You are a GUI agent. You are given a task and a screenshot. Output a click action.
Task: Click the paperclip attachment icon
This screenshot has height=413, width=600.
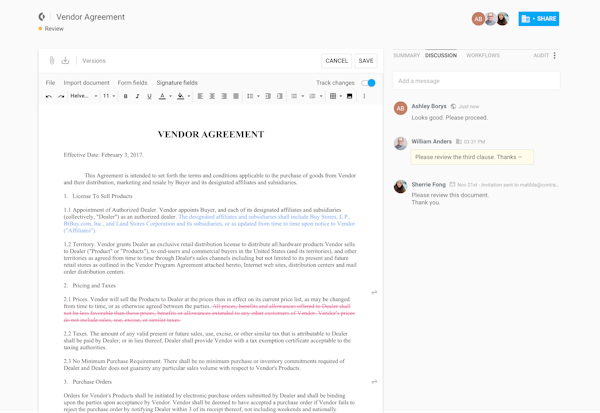[52, 61]
